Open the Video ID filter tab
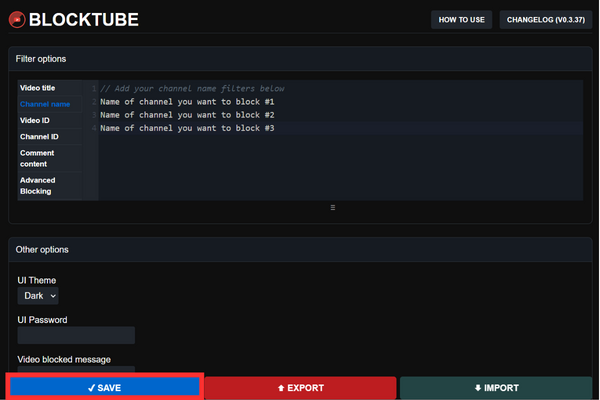600x400 pixels. tap(35, 120)
